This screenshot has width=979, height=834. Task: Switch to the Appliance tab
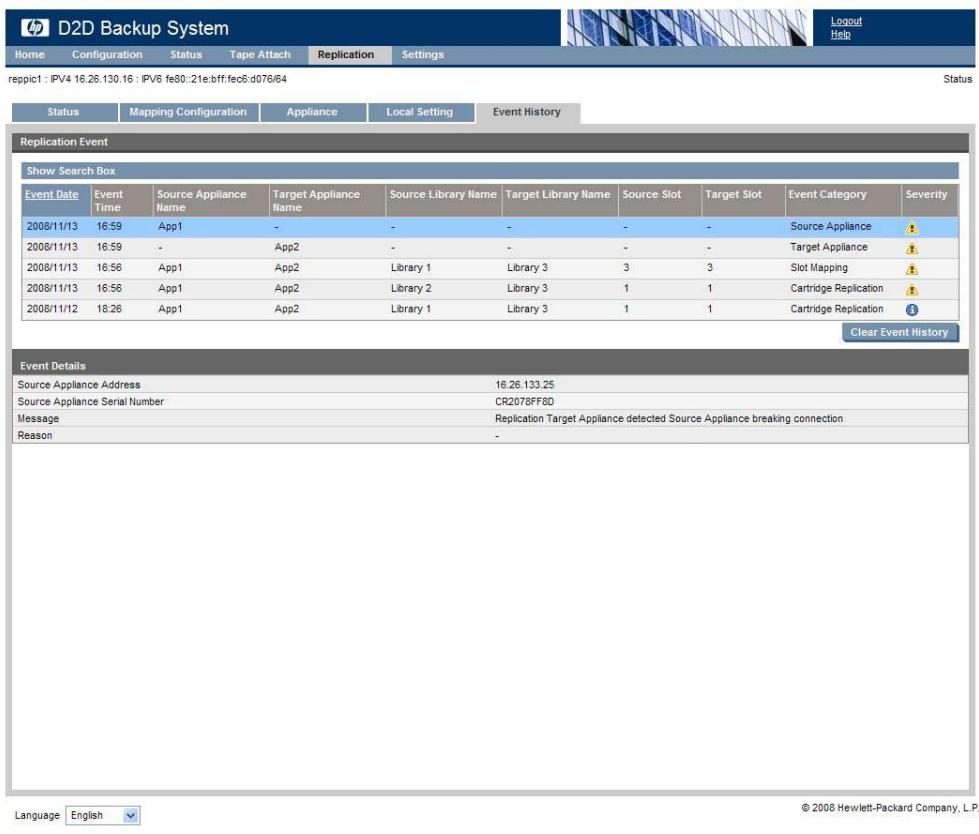tap(312, 112)
